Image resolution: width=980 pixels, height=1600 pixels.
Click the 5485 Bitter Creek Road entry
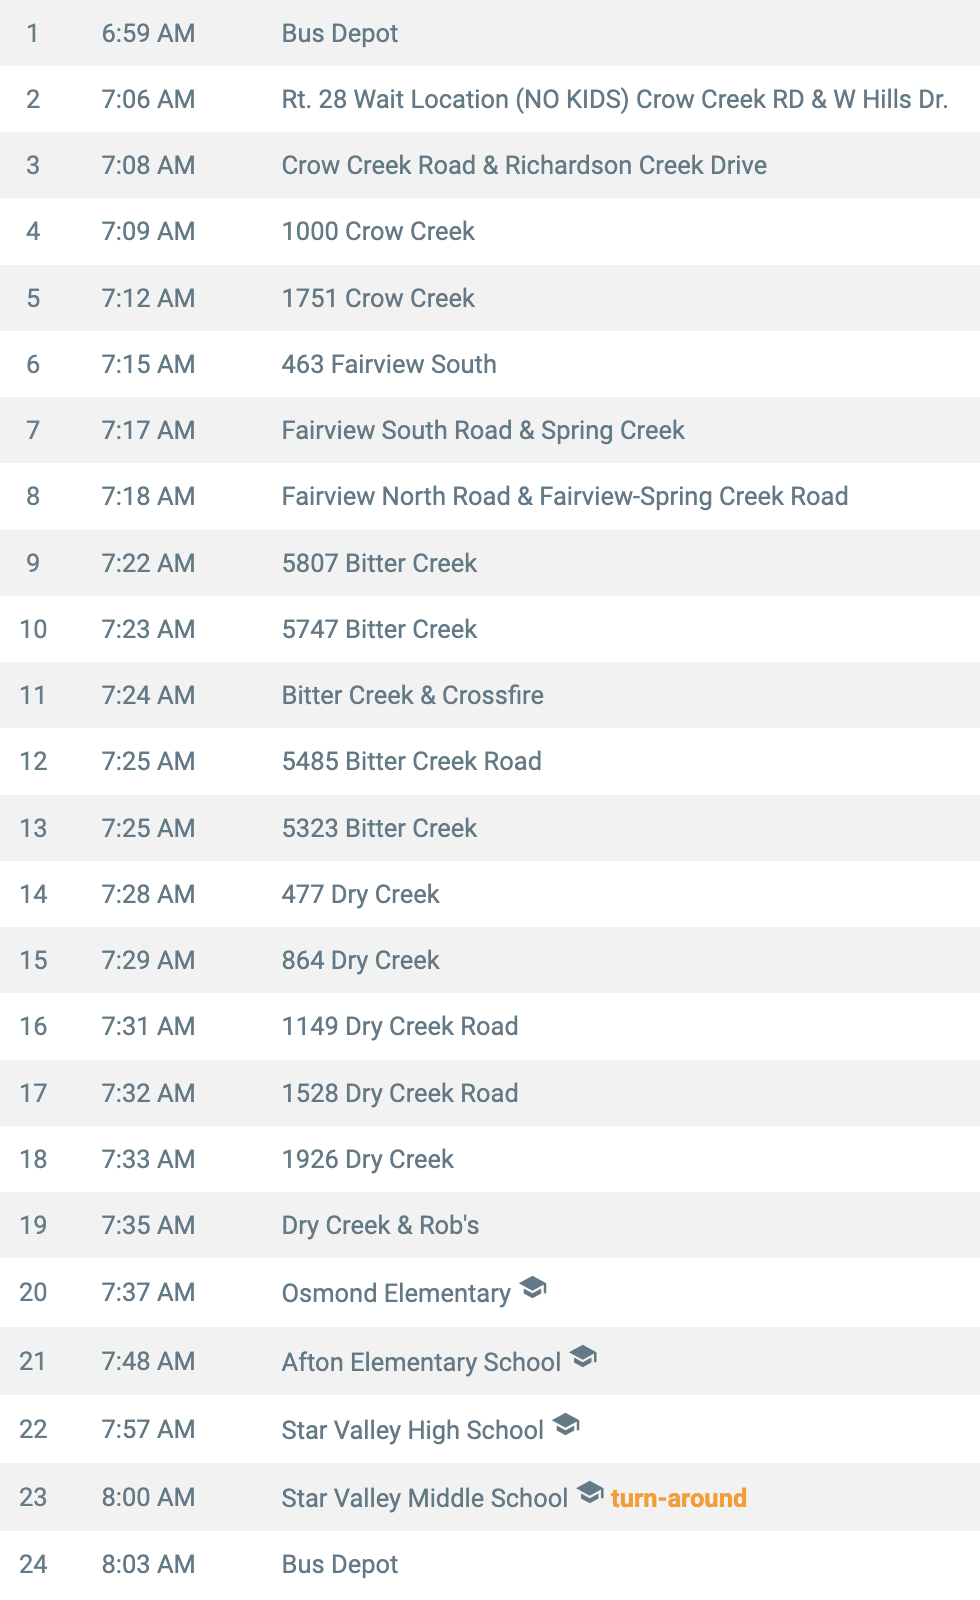490,761
